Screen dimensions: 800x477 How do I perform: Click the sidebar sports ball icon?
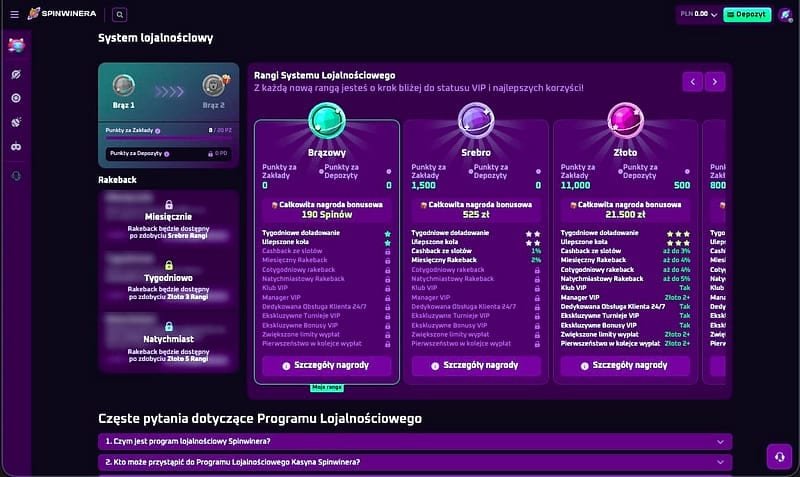pyautogui.click(x=16, y=122)
